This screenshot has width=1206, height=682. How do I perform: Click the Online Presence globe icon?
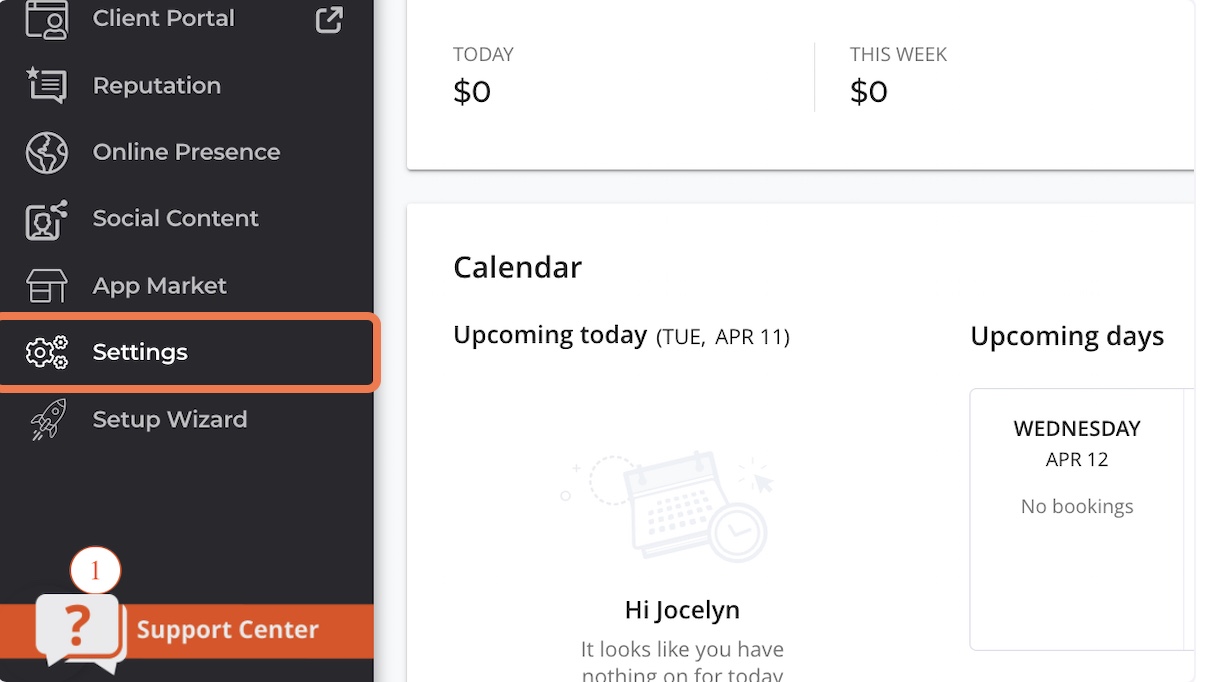[x=46, y=152]
